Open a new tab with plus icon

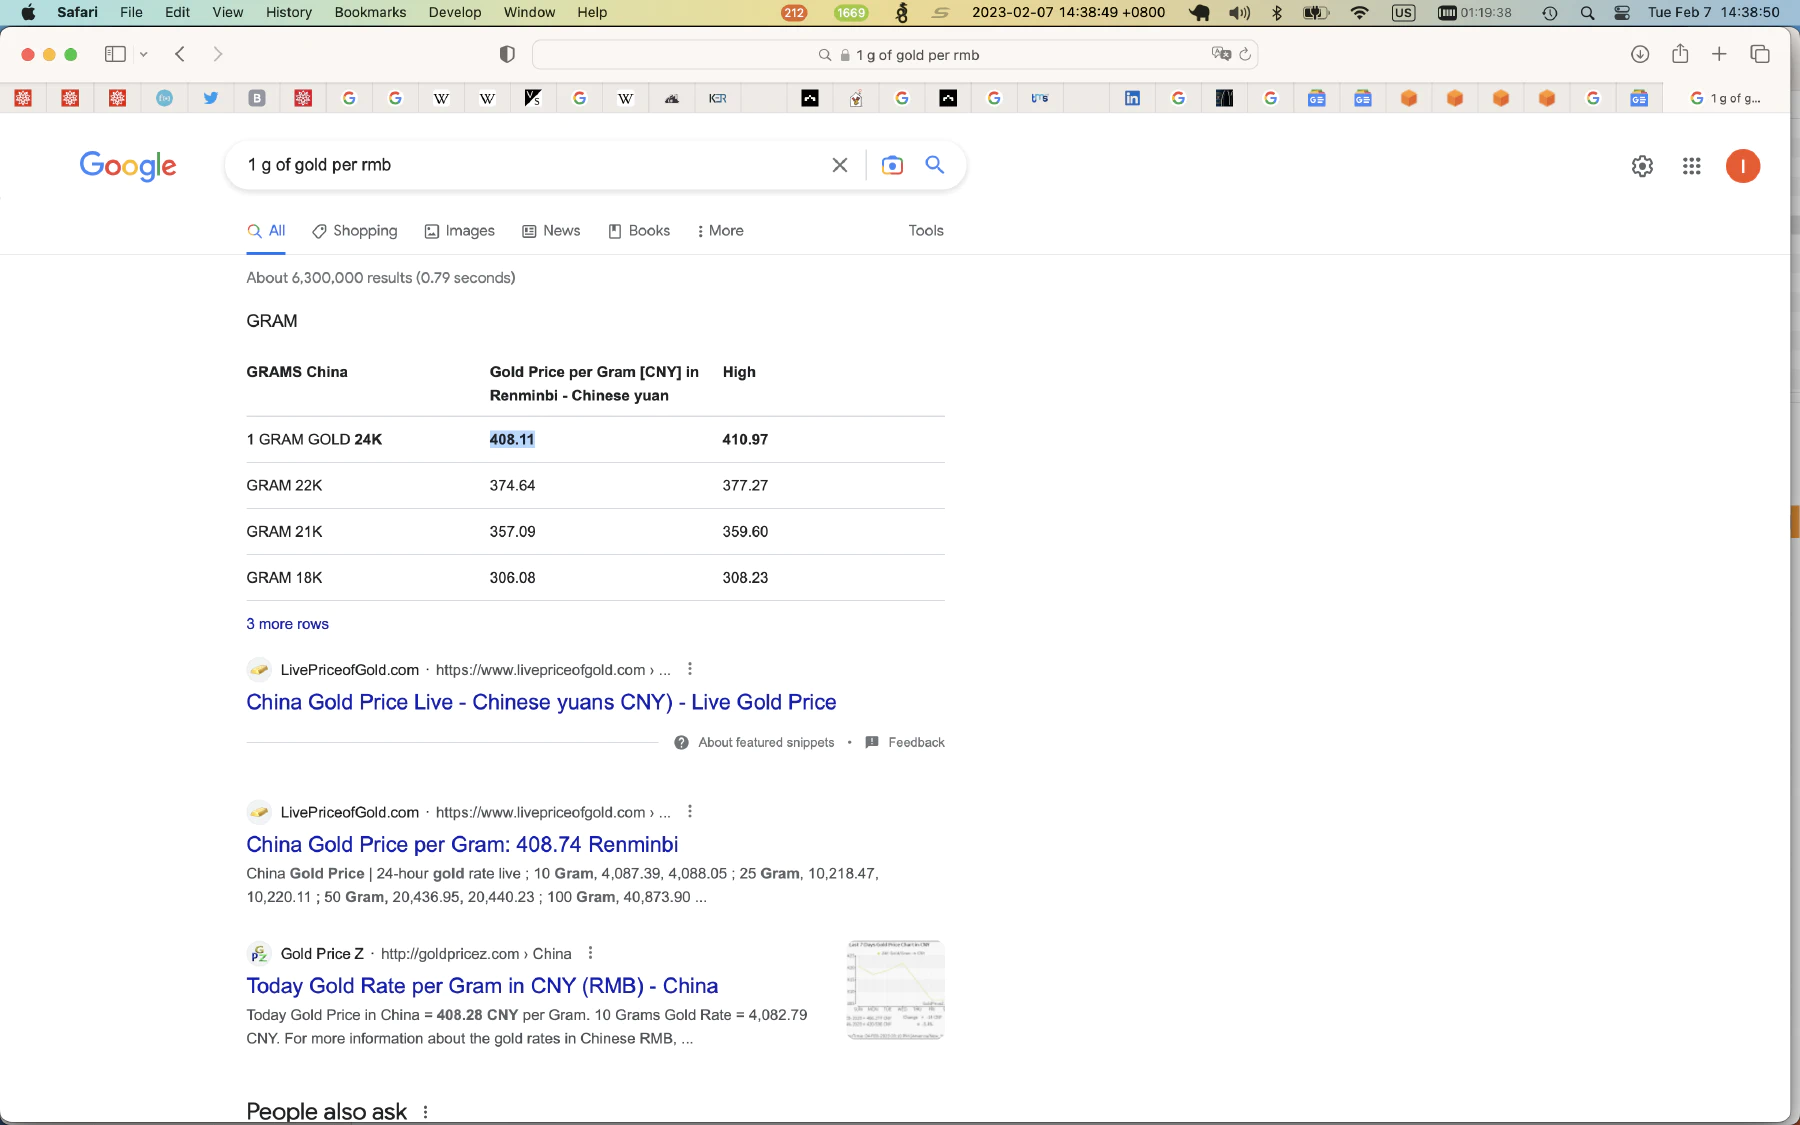click(x=1719, y=54)
